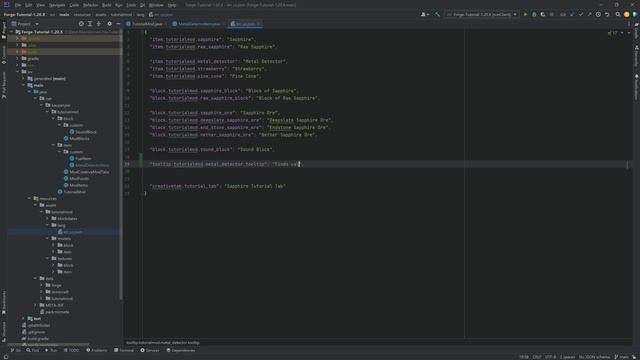640x360 pixels.
Task: Click the Search Everywhere magnifier icon
Action: (x=618, y=14)
